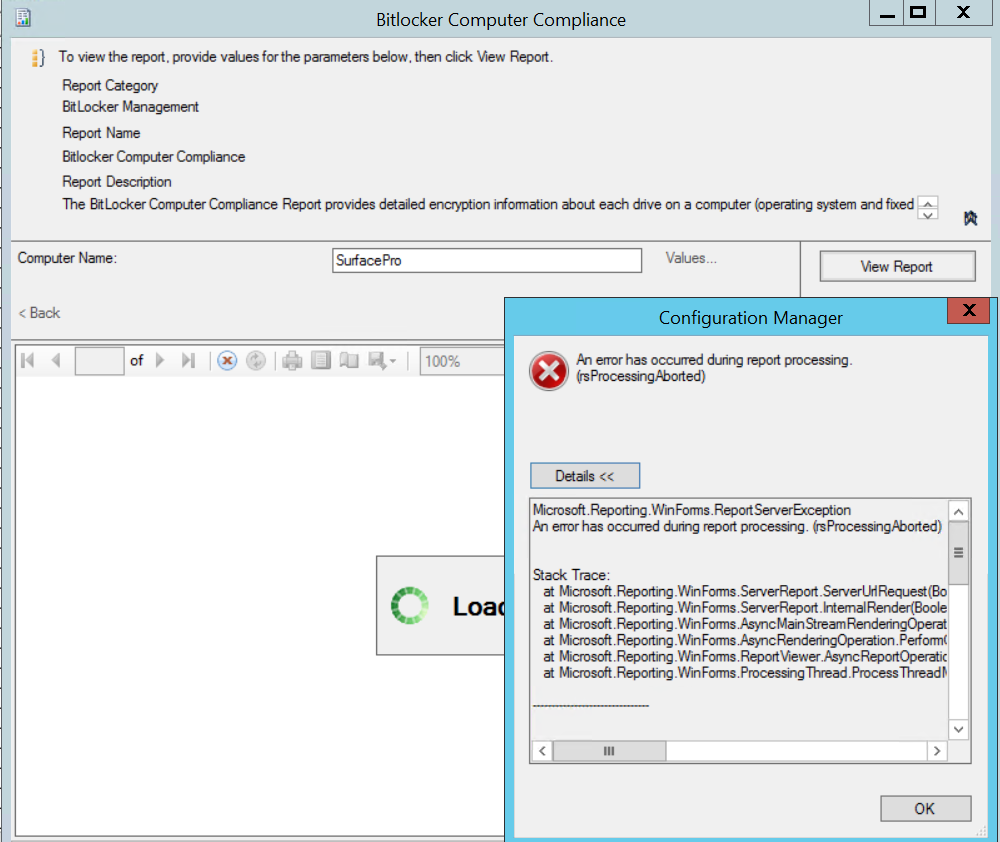Click the ReportViewer.AsyncReportOperation stack trace line
The height and width of the screenshot is (842, 1000).
pos(745,656)
